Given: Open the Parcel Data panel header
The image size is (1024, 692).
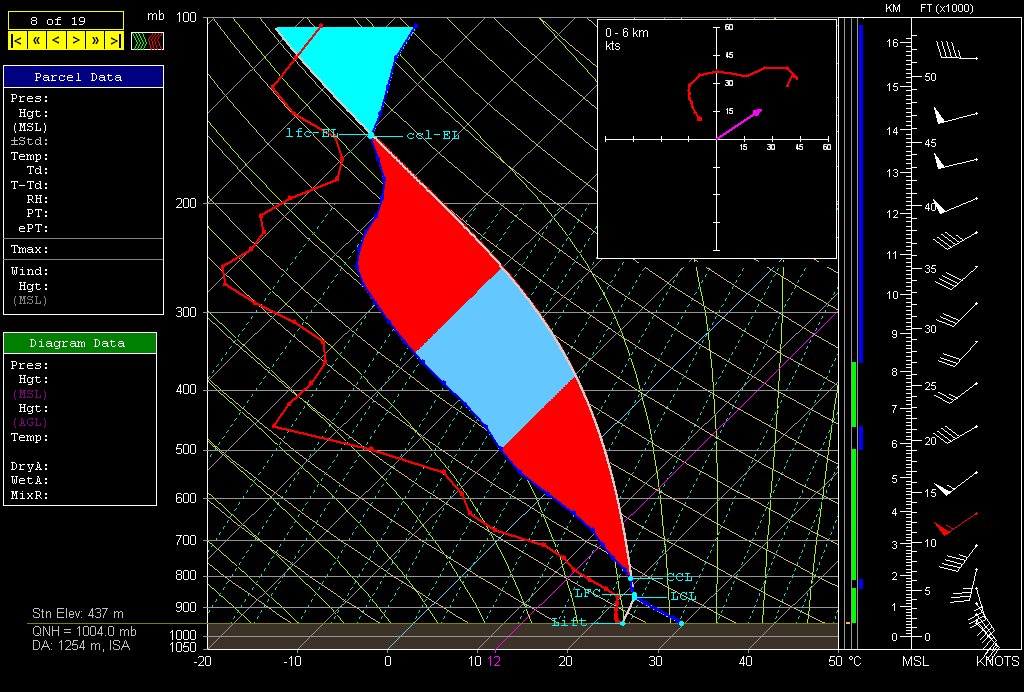Looking at the screenshot, I should tap(83, 77).
